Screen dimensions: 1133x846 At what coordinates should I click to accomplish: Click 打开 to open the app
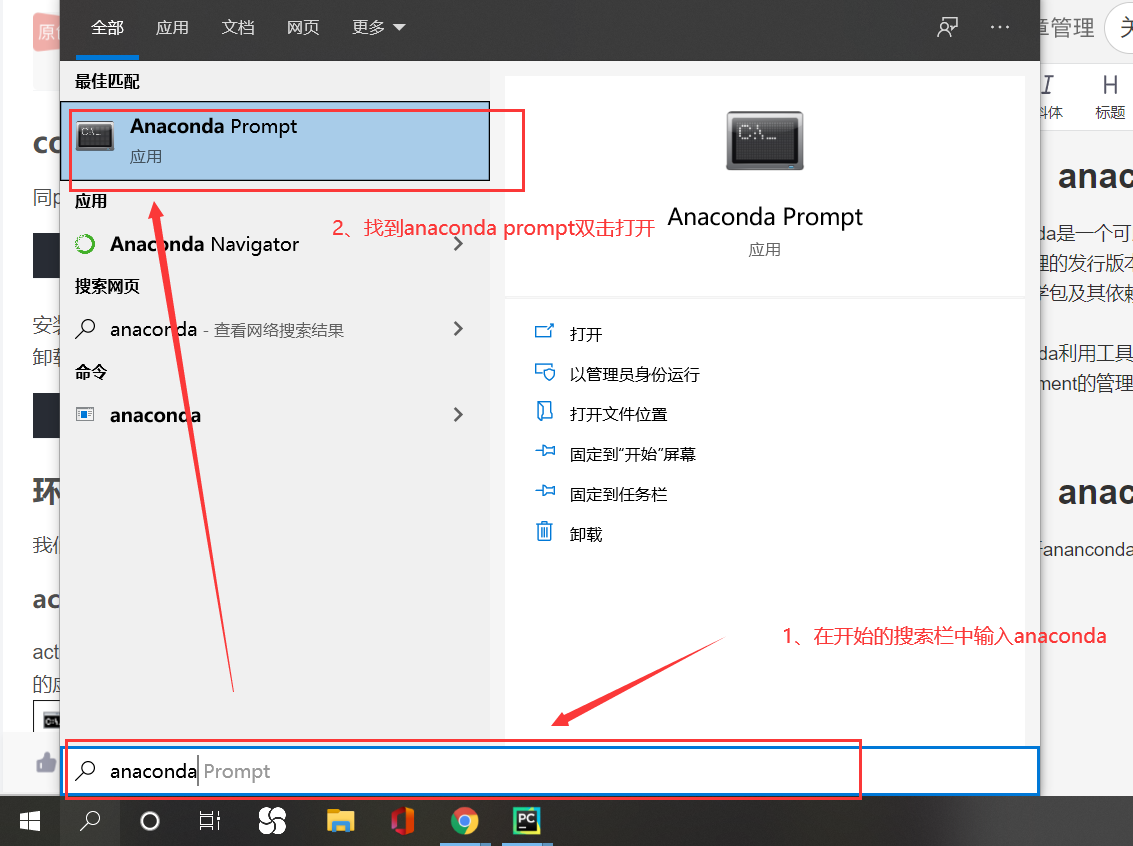click(x=585, y=334)
